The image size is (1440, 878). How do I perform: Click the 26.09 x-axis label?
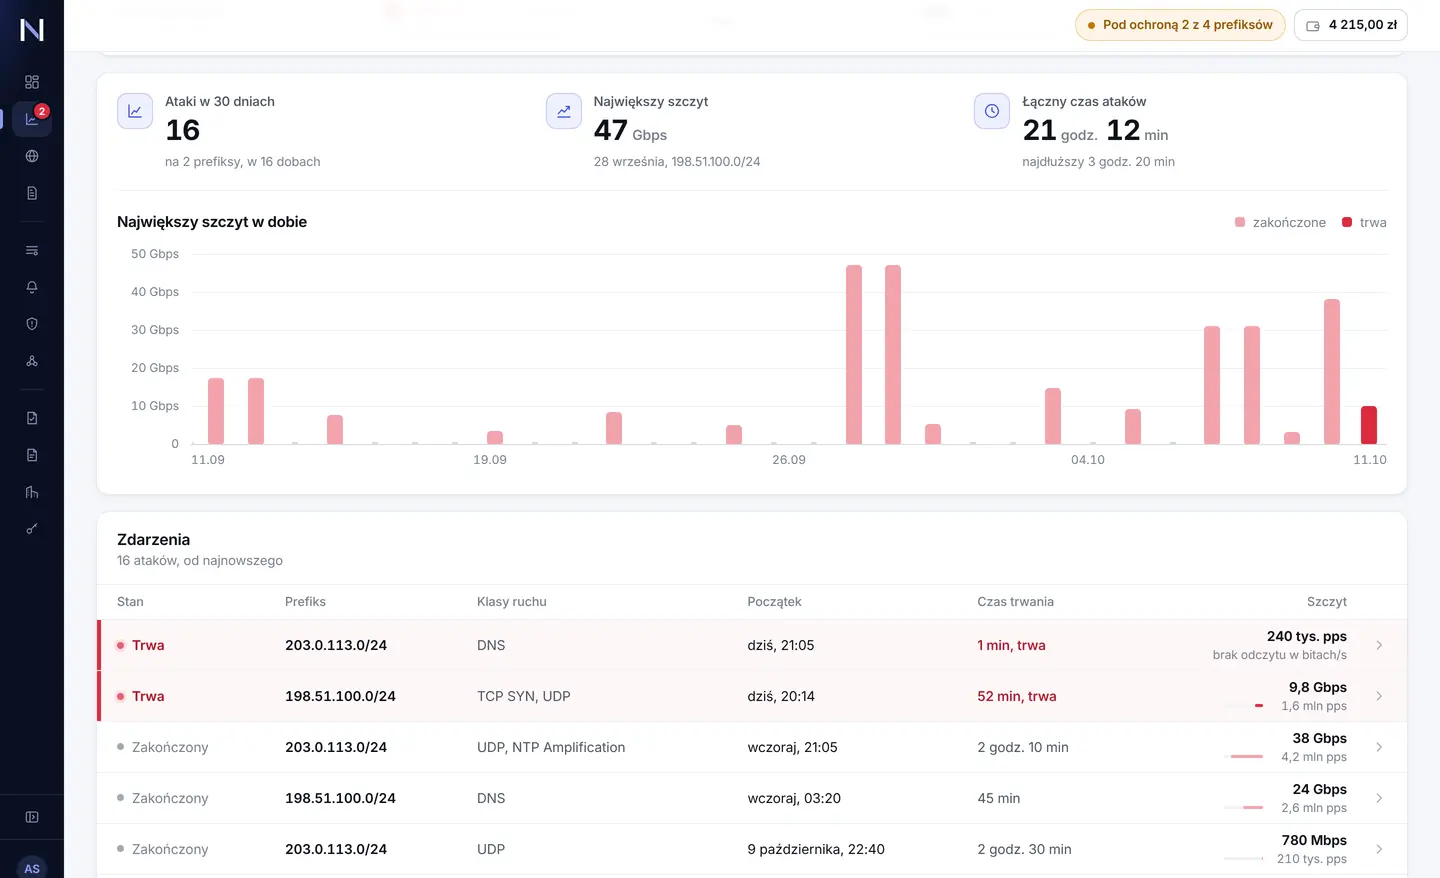point(789,460)
